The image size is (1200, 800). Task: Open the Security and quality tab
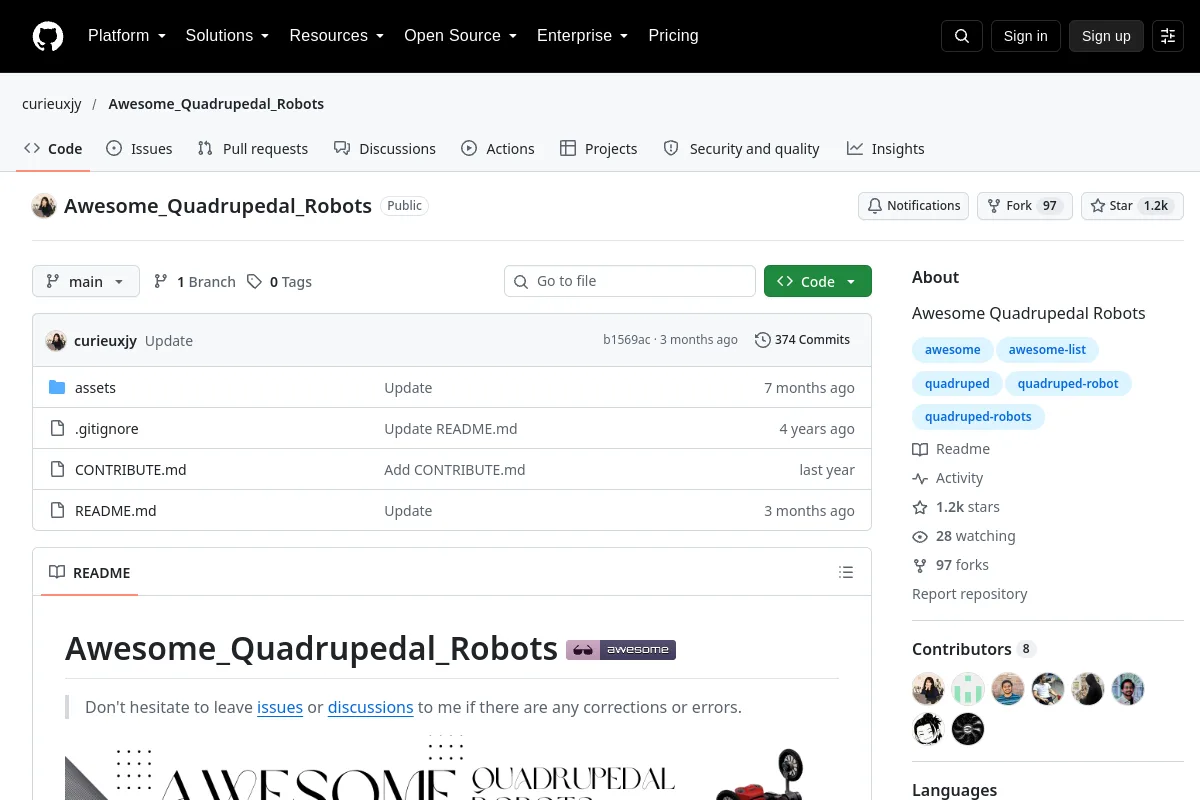742,149
